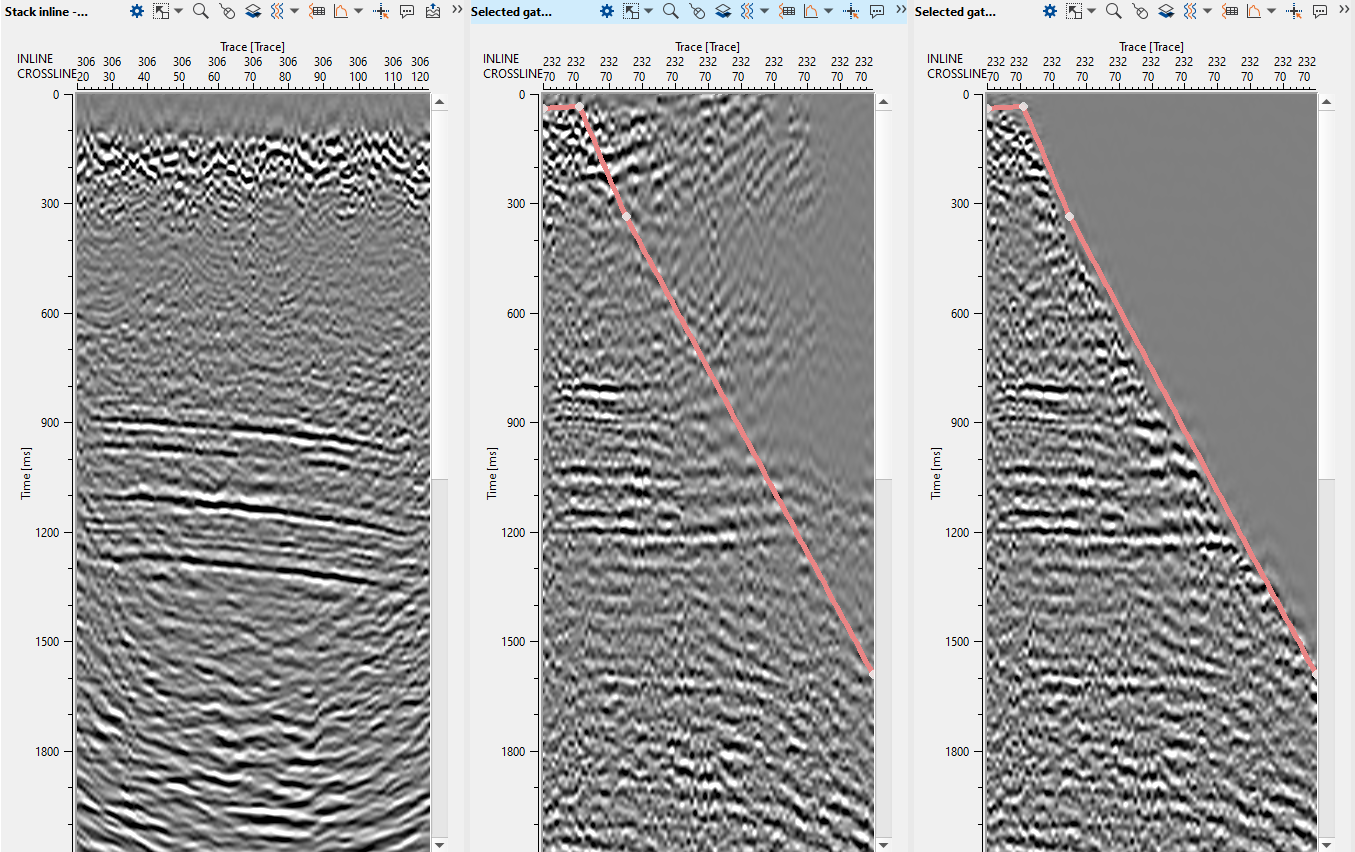Click wiggle traces icon in middle gather panel
The width and height of the screenshot is (1355, 852).
749,11
